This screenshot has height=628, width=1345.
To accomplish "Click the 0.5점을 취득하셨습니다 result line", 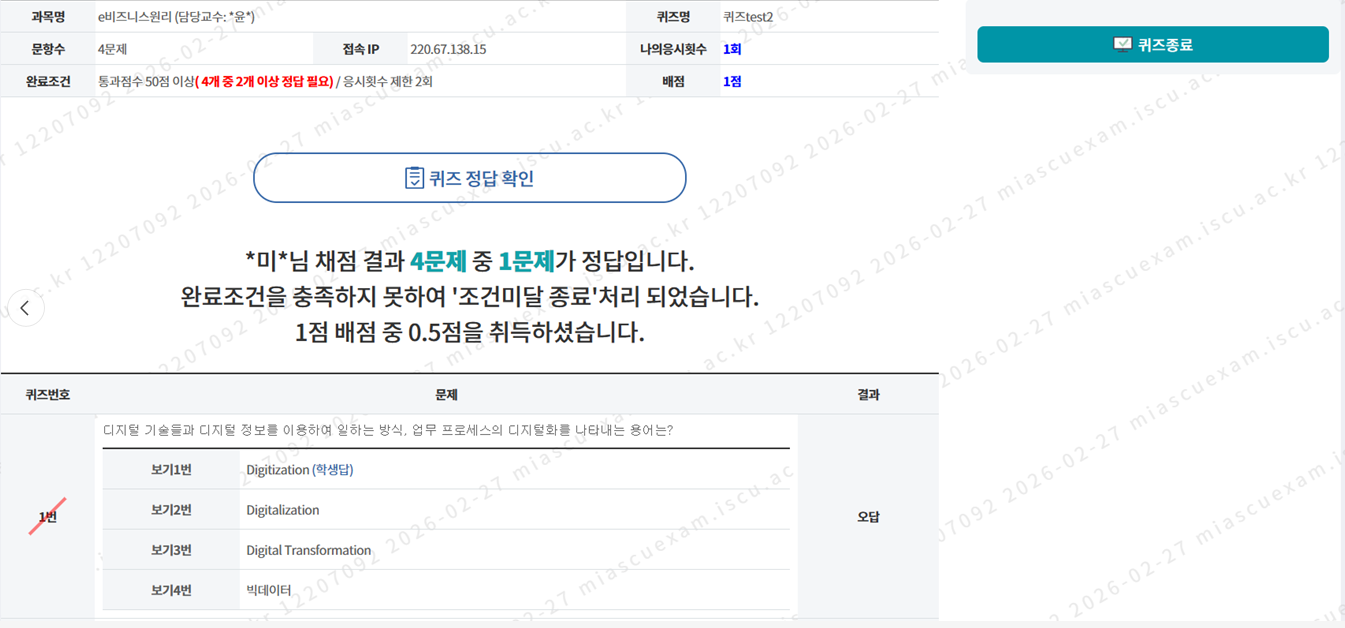I will [470, 332].
